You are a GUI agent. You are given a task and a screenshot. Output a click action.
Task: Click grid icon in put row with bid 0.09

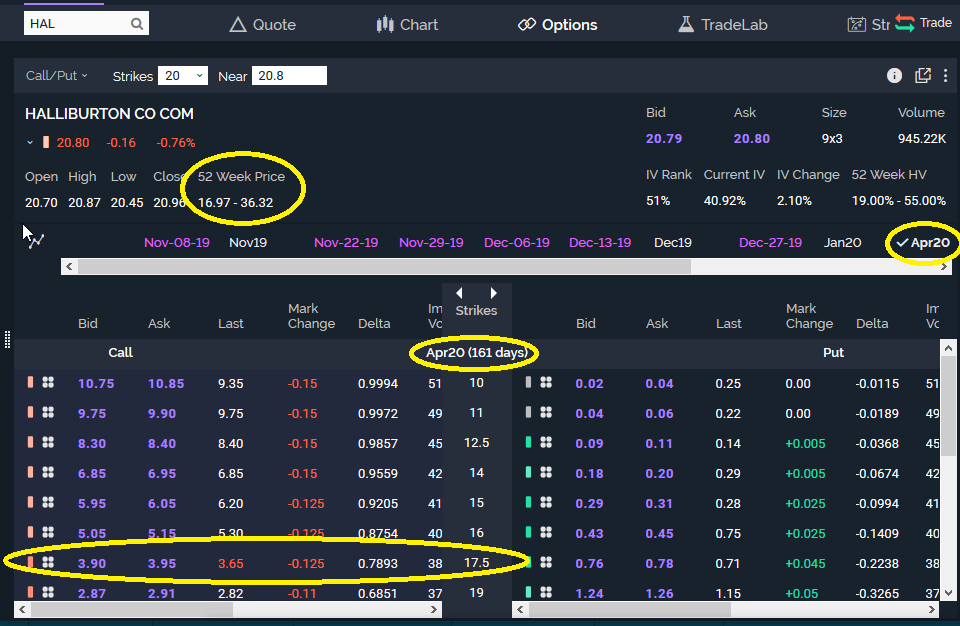[x=546, y=442]
